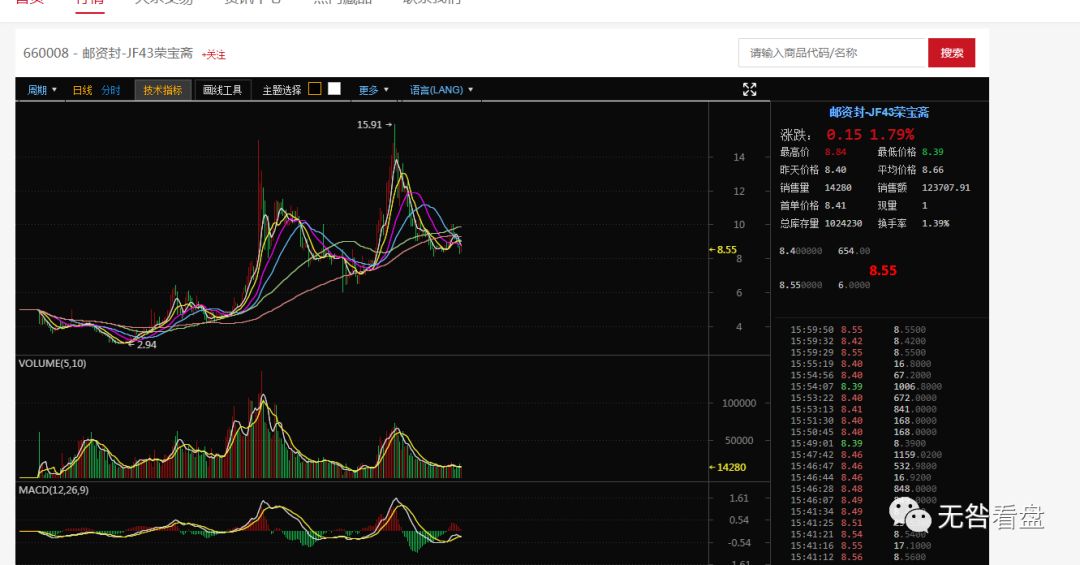
Task: Select the 15:49:01 trade row
Action: (858, 444)
